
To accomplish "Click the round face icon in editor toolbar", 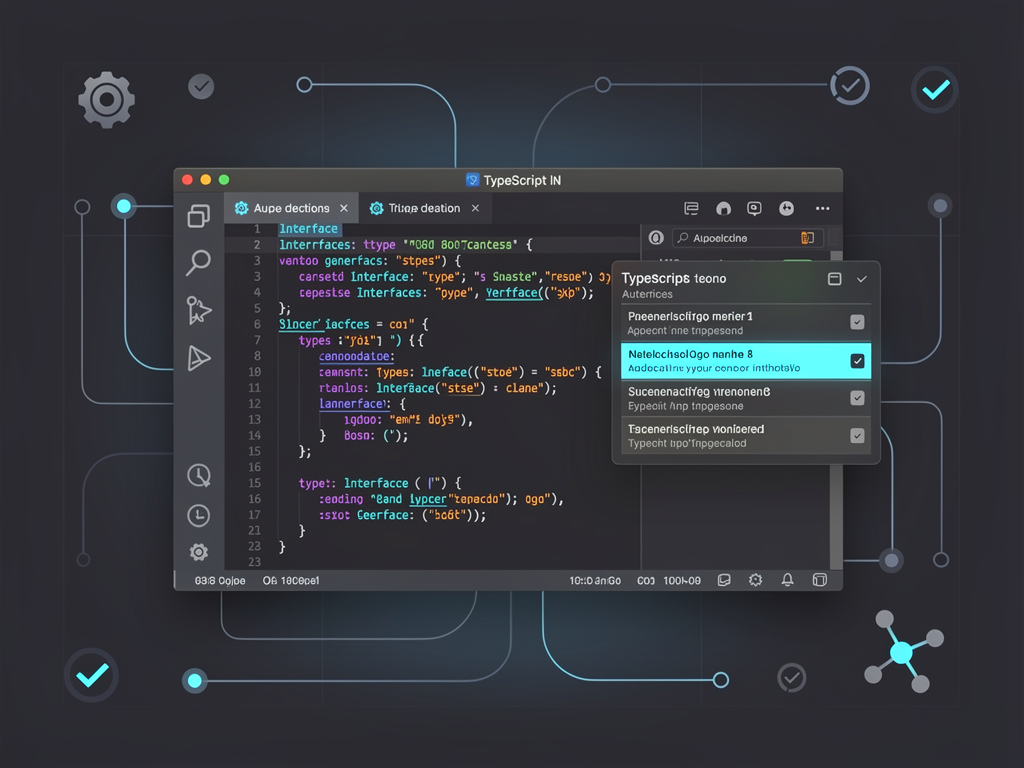I will (786, 208).
